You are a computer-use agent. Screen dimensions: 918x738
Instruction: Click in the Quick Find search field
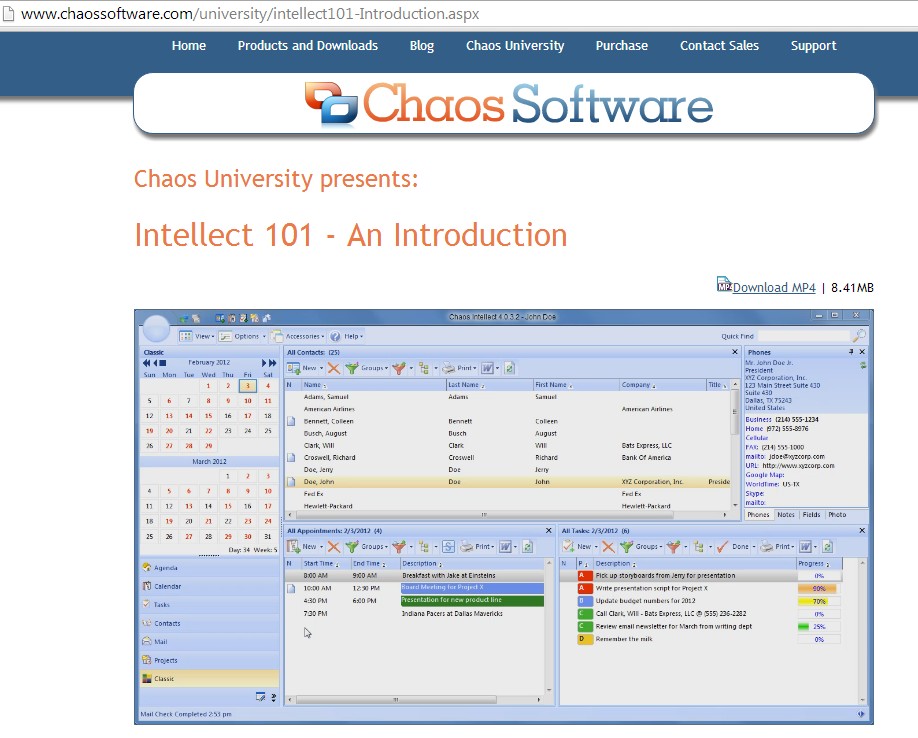(803, 336)
